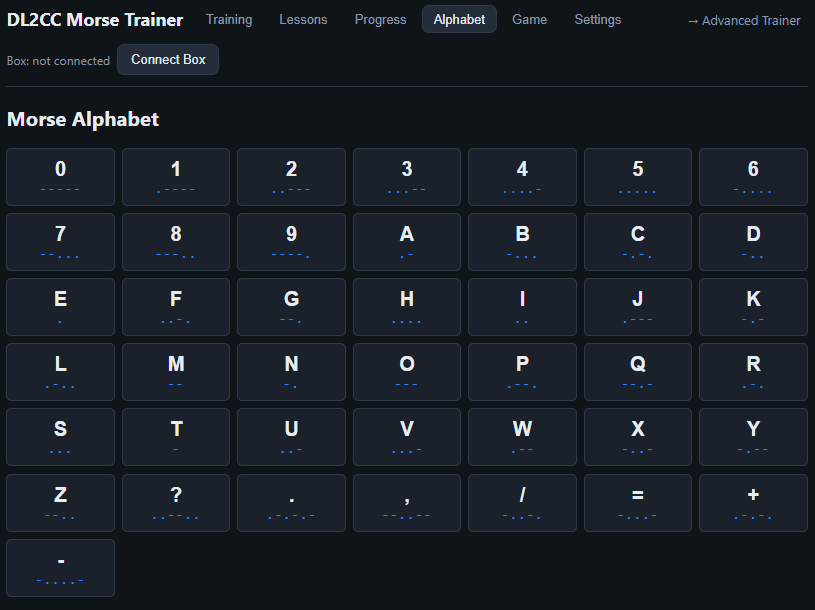Select the letter T card
The width and height of the screenshot is (815, 610).
click(176, 436)
